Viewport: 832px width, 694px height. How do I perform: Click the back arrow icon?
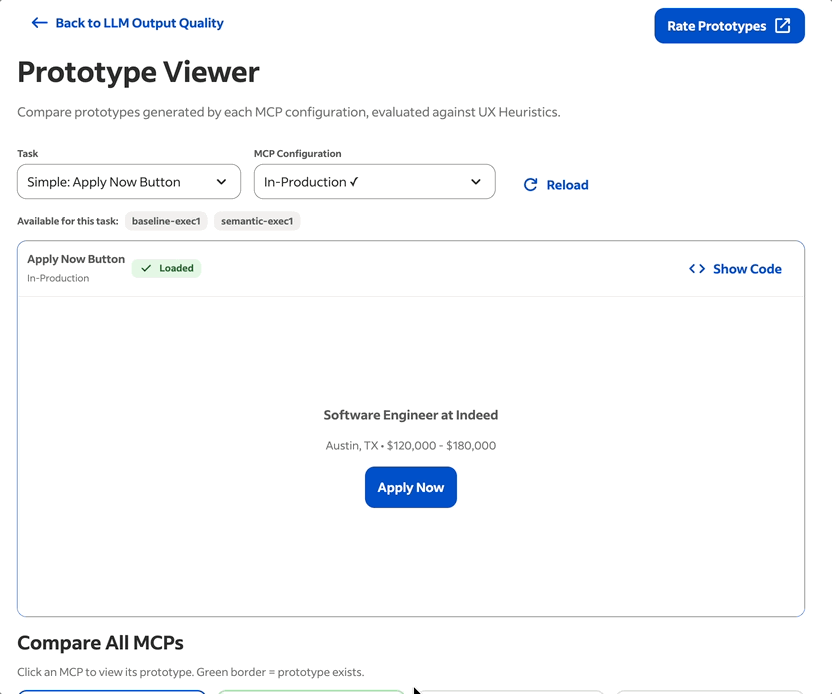pyautogui.click(x=39, y=23)
